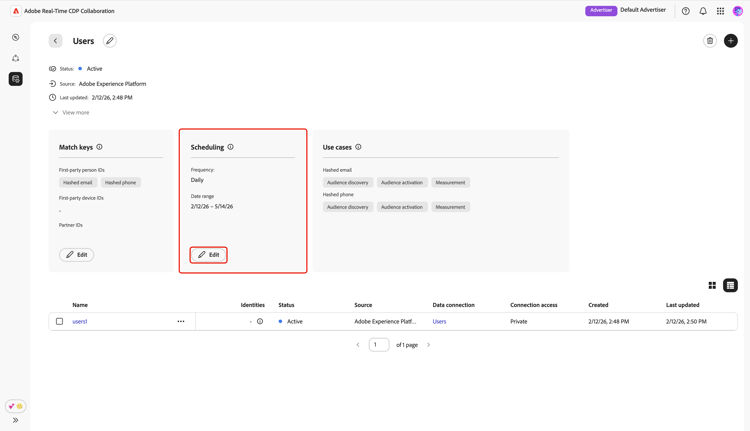Expand the sidebar with double chevron
This screenshot has height=431, width=750.
(x=16, y=420)
